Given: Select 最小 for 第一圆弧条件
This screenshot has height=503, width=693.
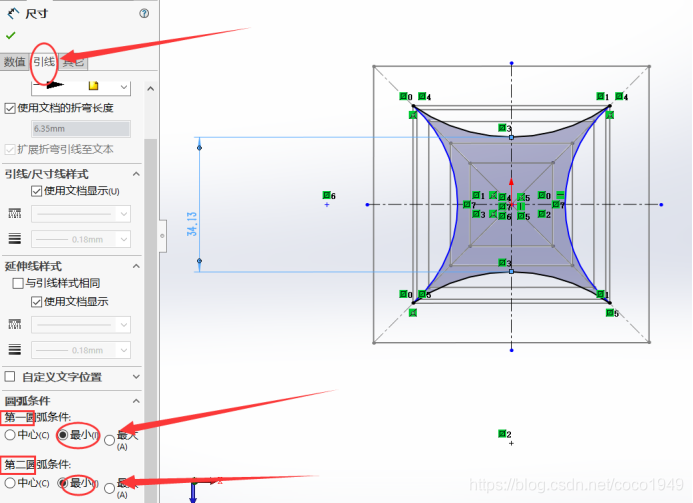Looking at the screenshot, I should [63, 435].
